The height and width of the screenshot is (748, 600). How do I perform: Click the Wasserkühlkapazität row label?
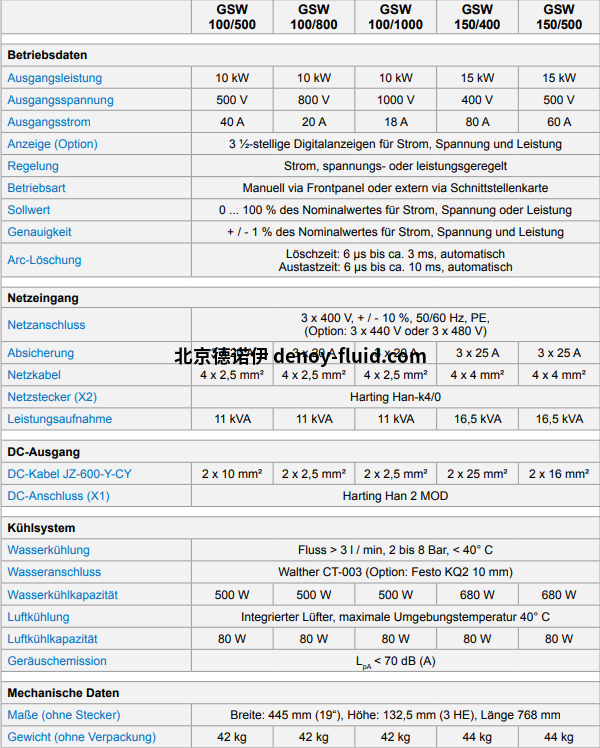(x=62, y=595)
